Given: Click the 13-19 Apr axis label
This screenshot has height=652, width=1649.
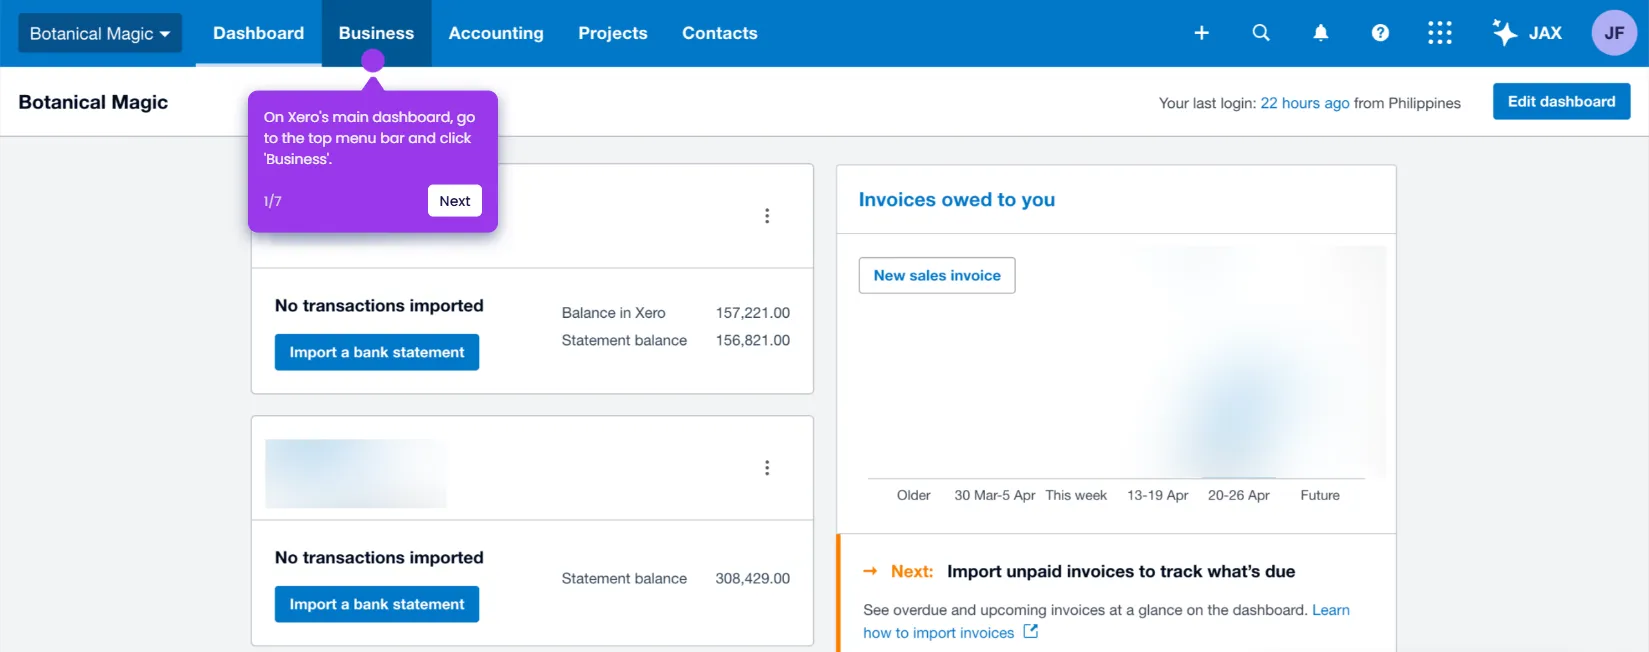Looking at the screenshot, I should (1158, 495).
